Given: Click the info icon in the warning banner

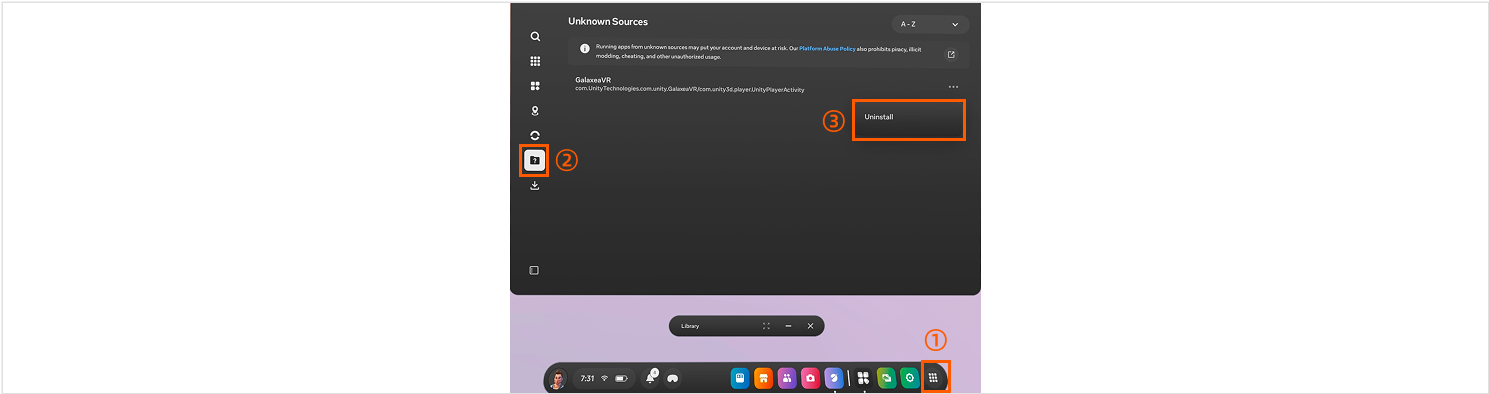Looking at the screenshot, I should 585,48.
